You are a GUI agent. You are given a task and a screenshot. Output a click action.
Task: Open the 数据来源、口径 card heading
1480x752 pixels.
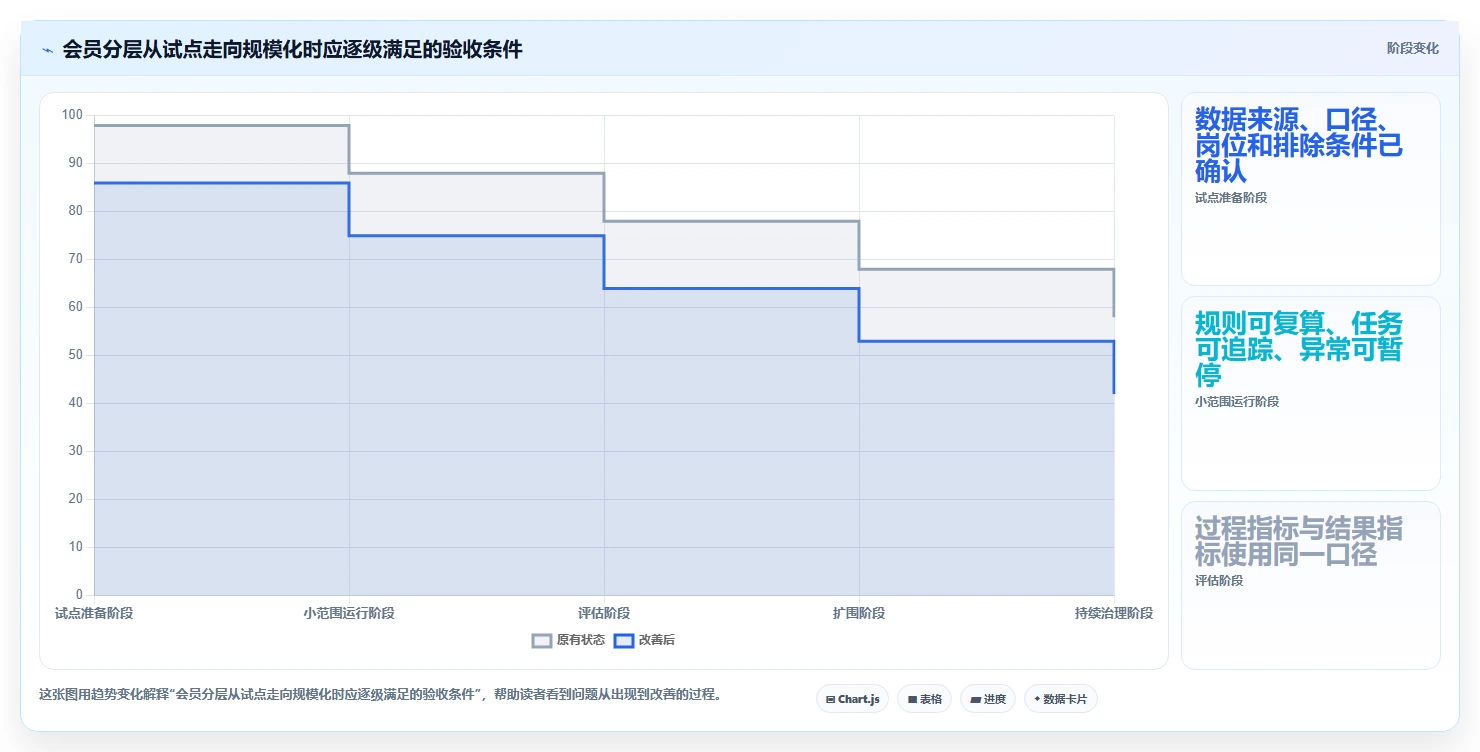pyautogui.click(x=1299, y=145)
